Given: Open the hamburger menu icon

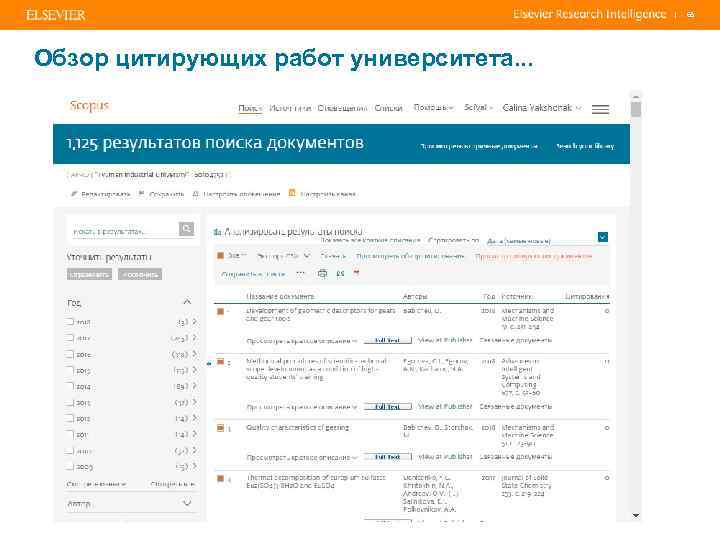Looking at the screenshot, I should point(600,109).
